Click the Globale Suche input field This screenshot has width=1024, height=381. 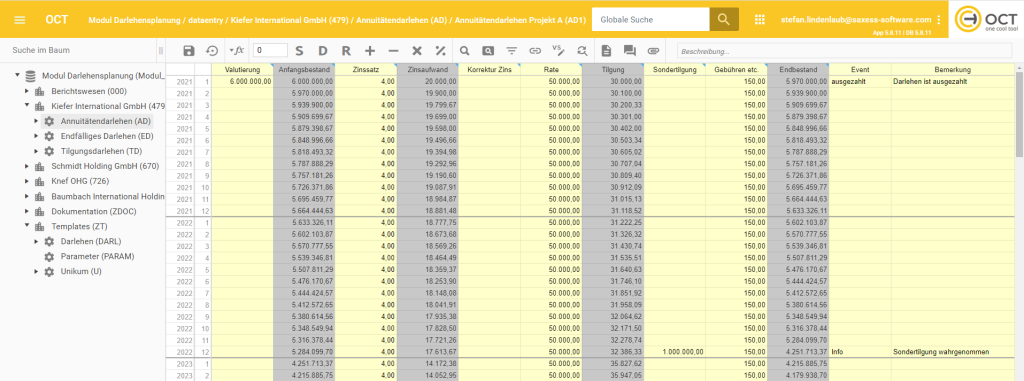click(x=650, y=20)
